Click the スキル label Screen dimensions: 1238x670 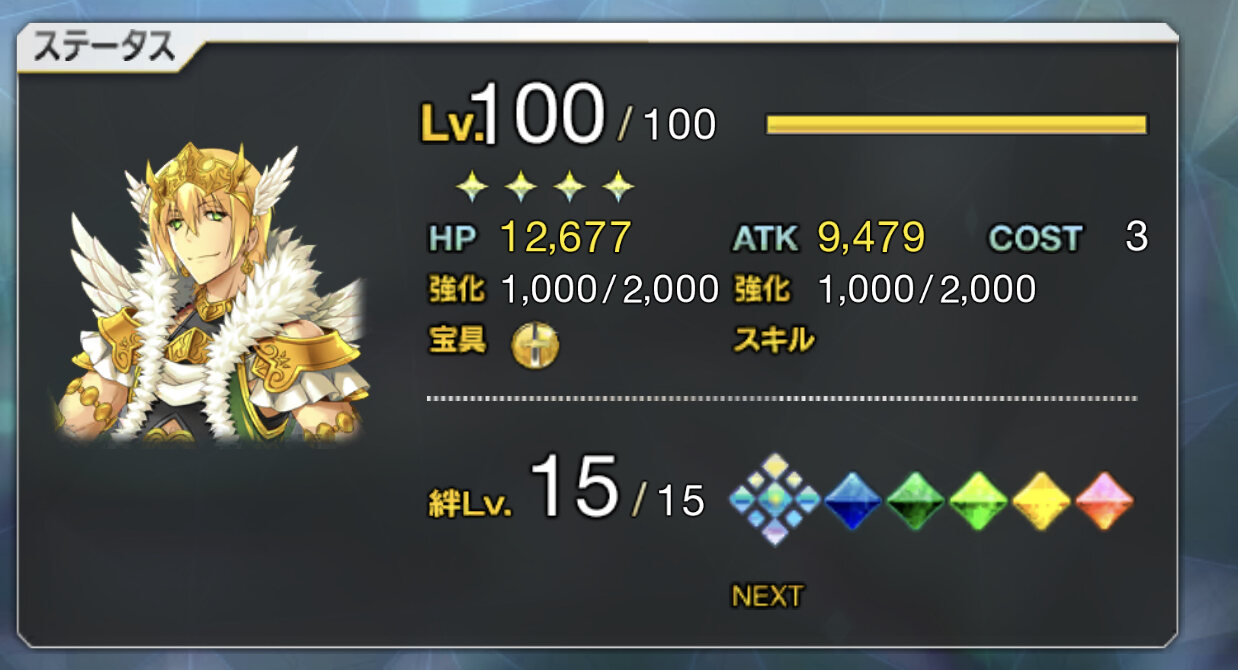point(774,340)
